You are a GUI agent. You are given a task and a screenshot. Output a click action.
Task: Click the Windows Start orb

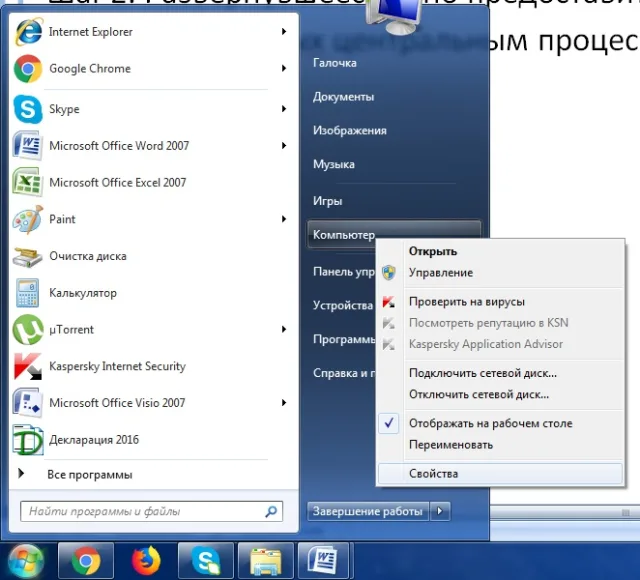[x=26, y=561]
